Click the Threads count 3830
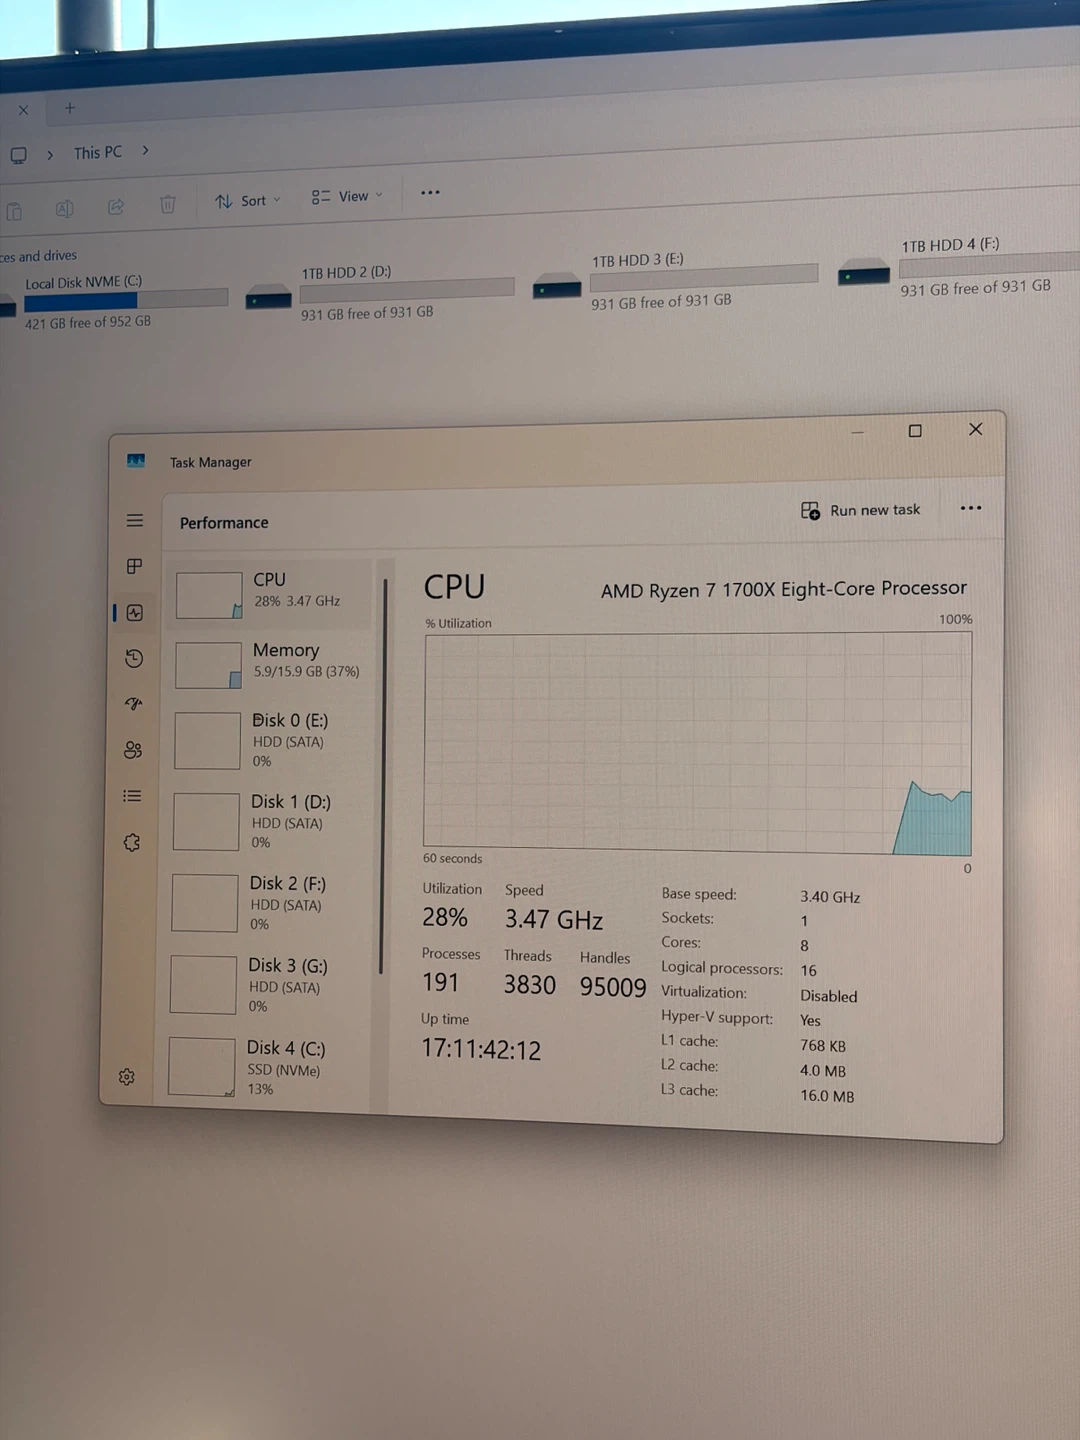This screenshot has width=1080, height=1440. 529,985
